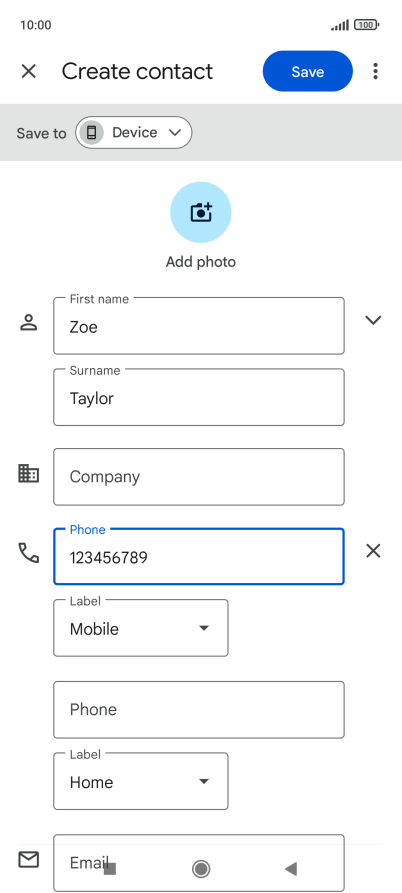The image size is (402, 893).
Task: Tap the Add photo camera icon
Action: coord(200,212)
